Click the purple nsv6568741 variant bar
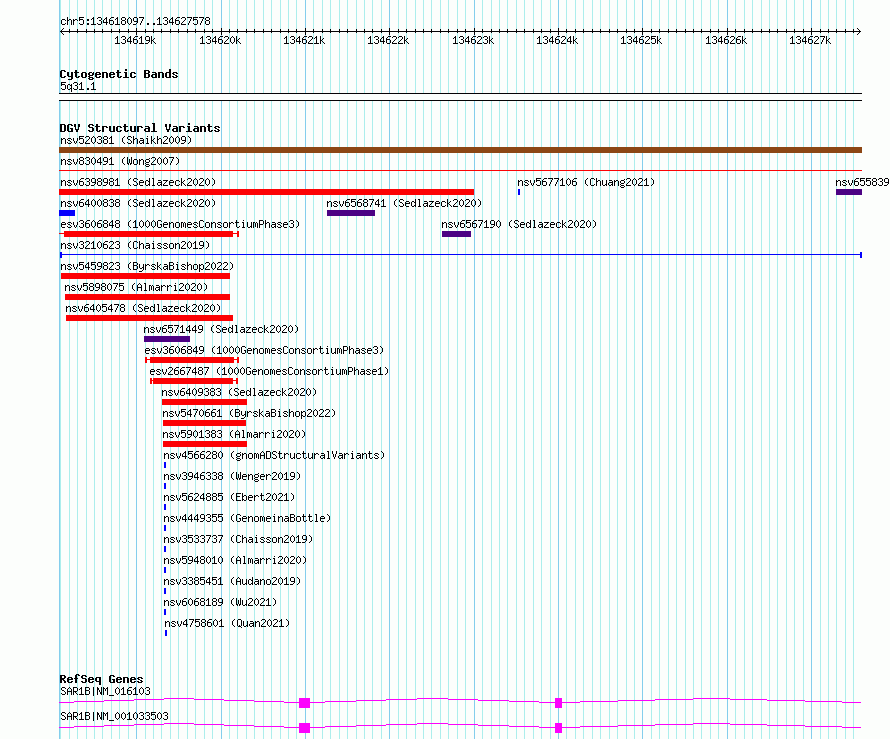This screenshot has width=890, height=739. click(x=351, y=213)
